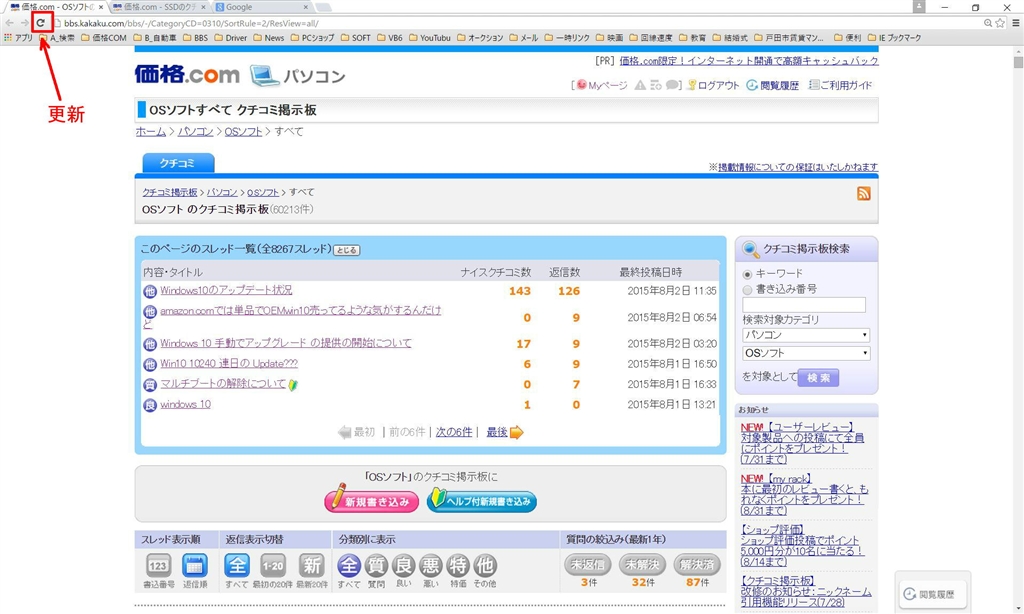Viewport: 1024px width, 614px height.
Task: Open the Chrome hamburger menu
Action: (1016, 23)
